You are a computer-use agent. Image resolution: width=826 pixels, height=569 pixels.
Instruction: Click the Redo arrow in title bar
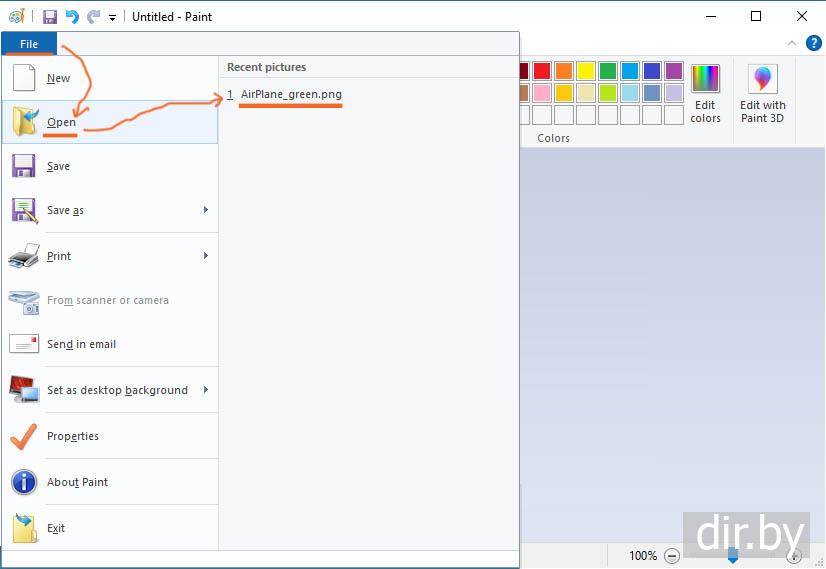[93, 17]
